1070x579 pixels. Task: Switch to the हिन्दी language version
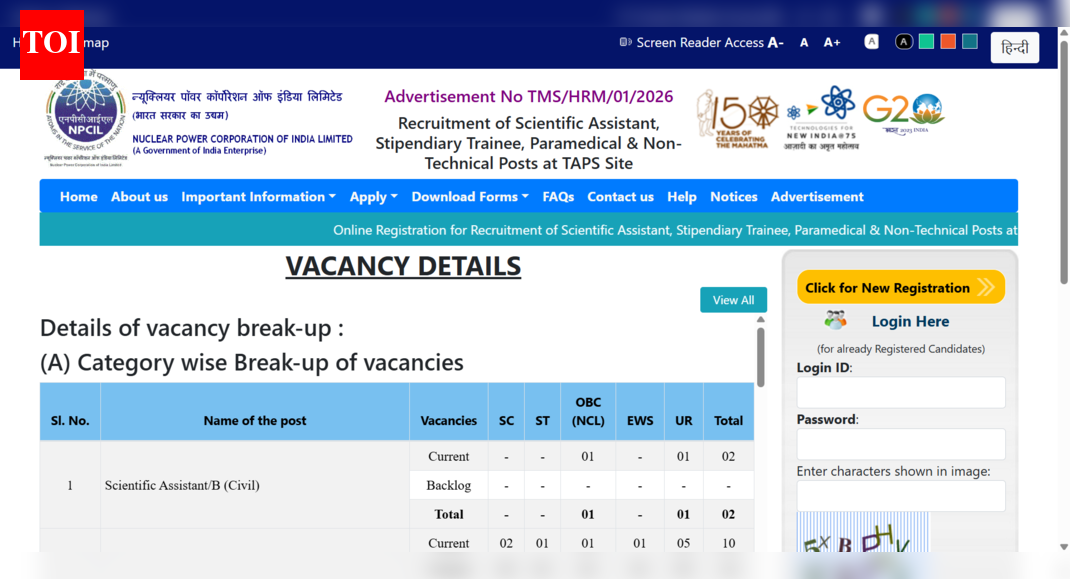(1014, 47)
